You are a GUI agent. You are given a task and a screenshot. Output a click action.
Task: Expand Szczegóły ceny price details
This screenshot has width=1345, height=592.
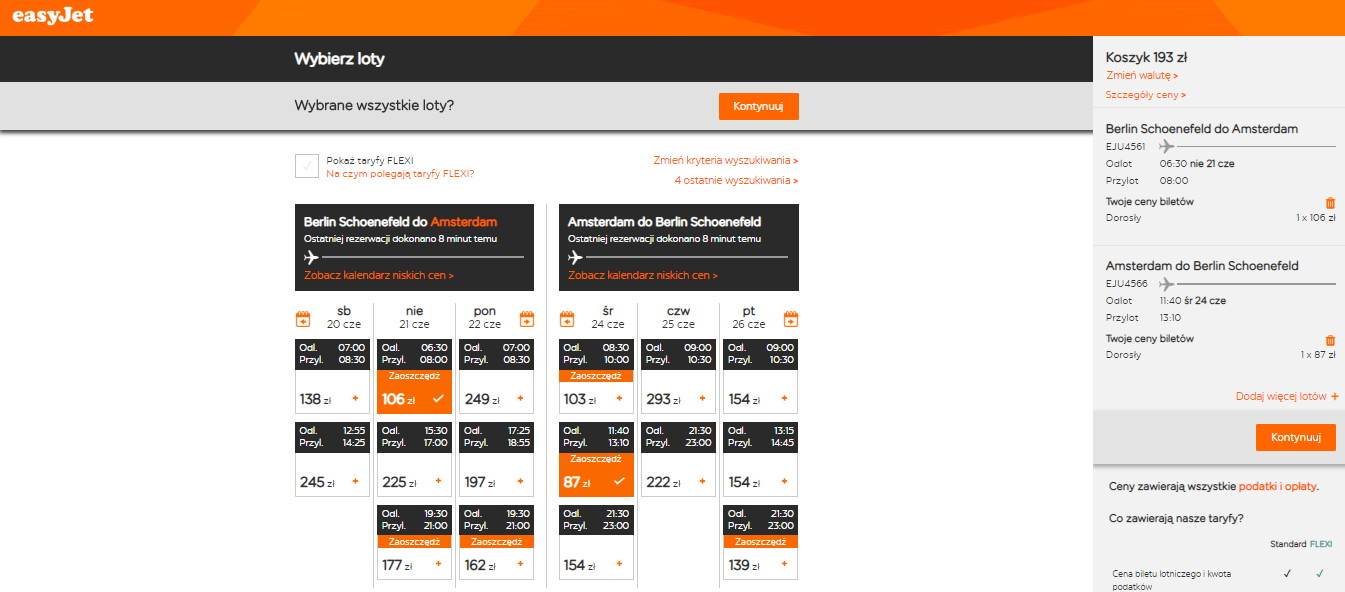[1146, 95]
